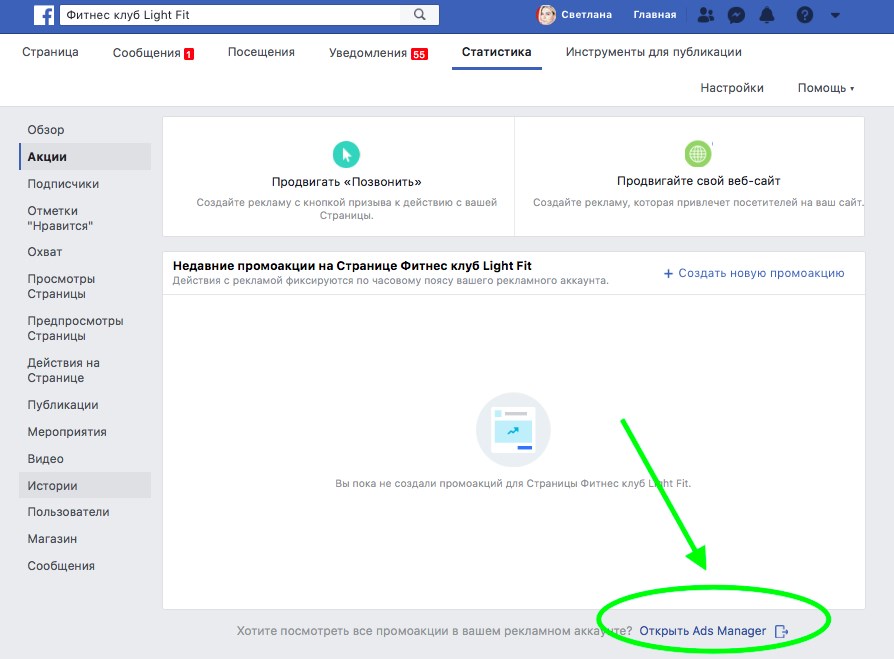The width and height of the screenshot is (894, 659).
Task: Open Просмотры Страницы in the sidebar
Action: pos(61,286)
